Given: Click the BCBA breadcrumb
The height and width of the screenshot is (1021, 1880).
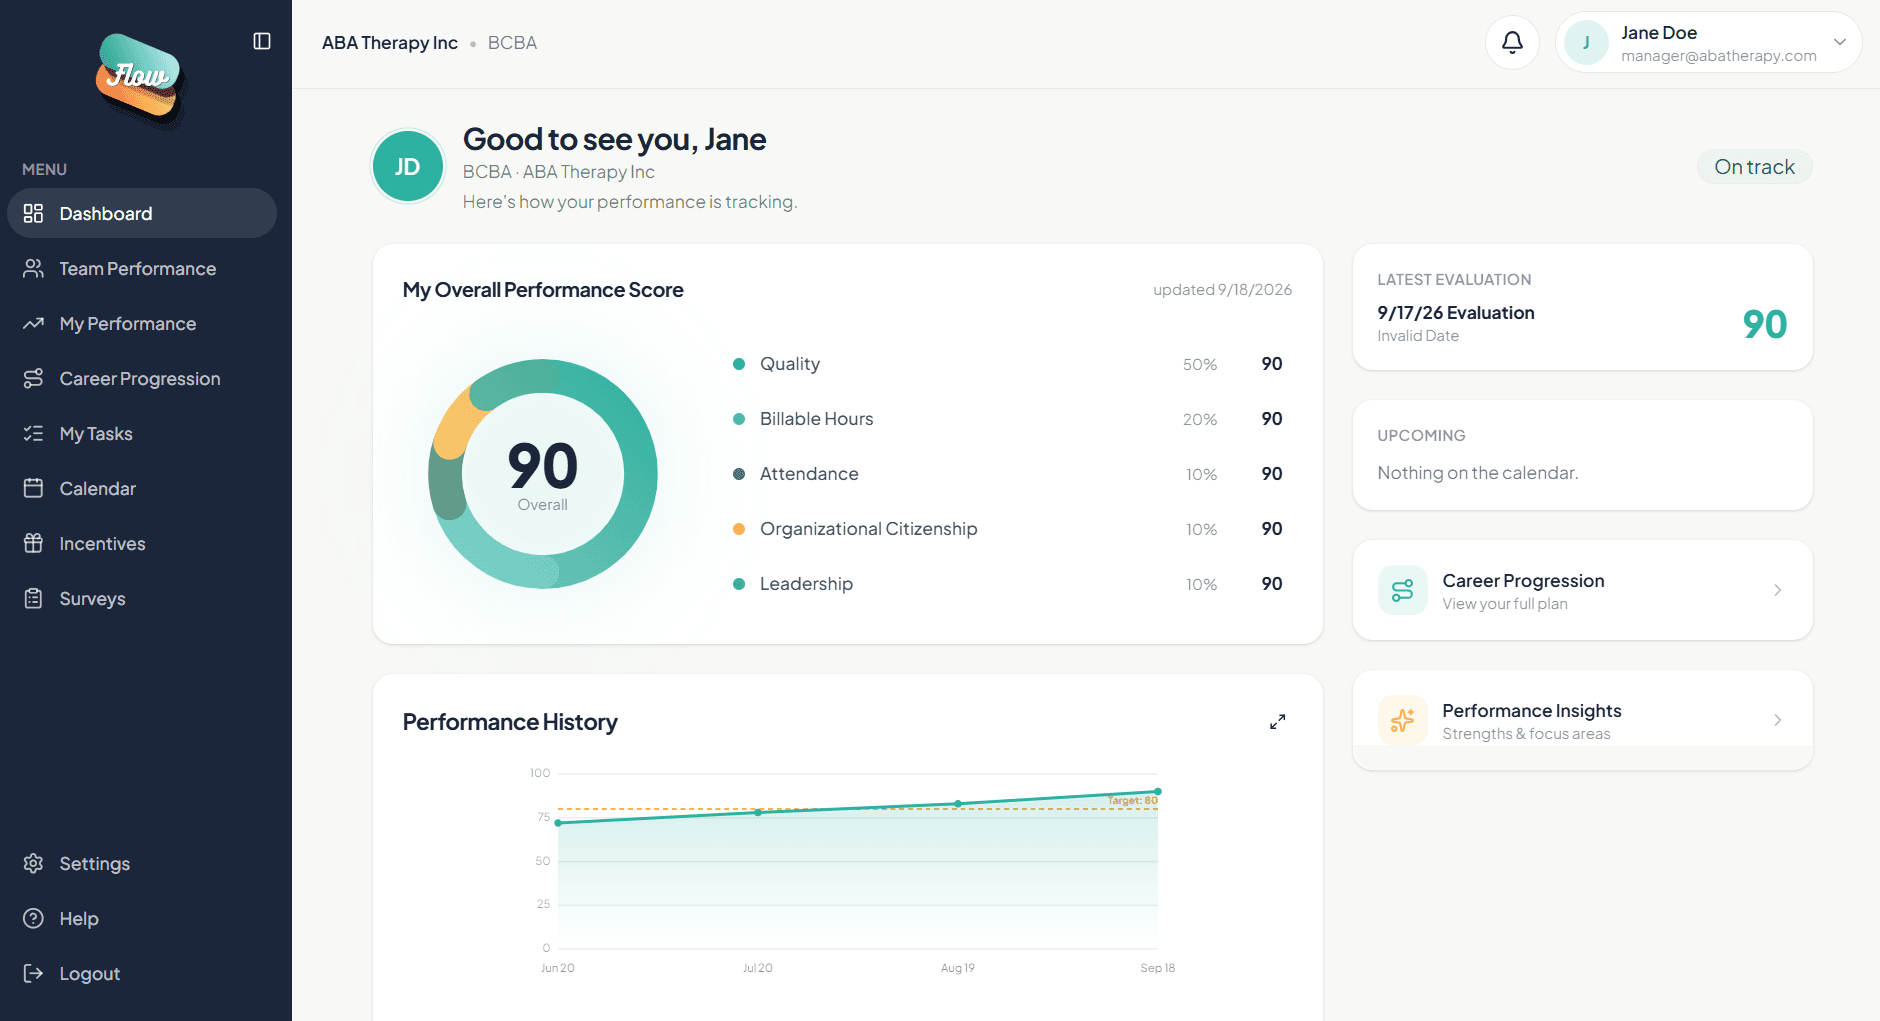Looking at the screenshot, I should point(512,43).
